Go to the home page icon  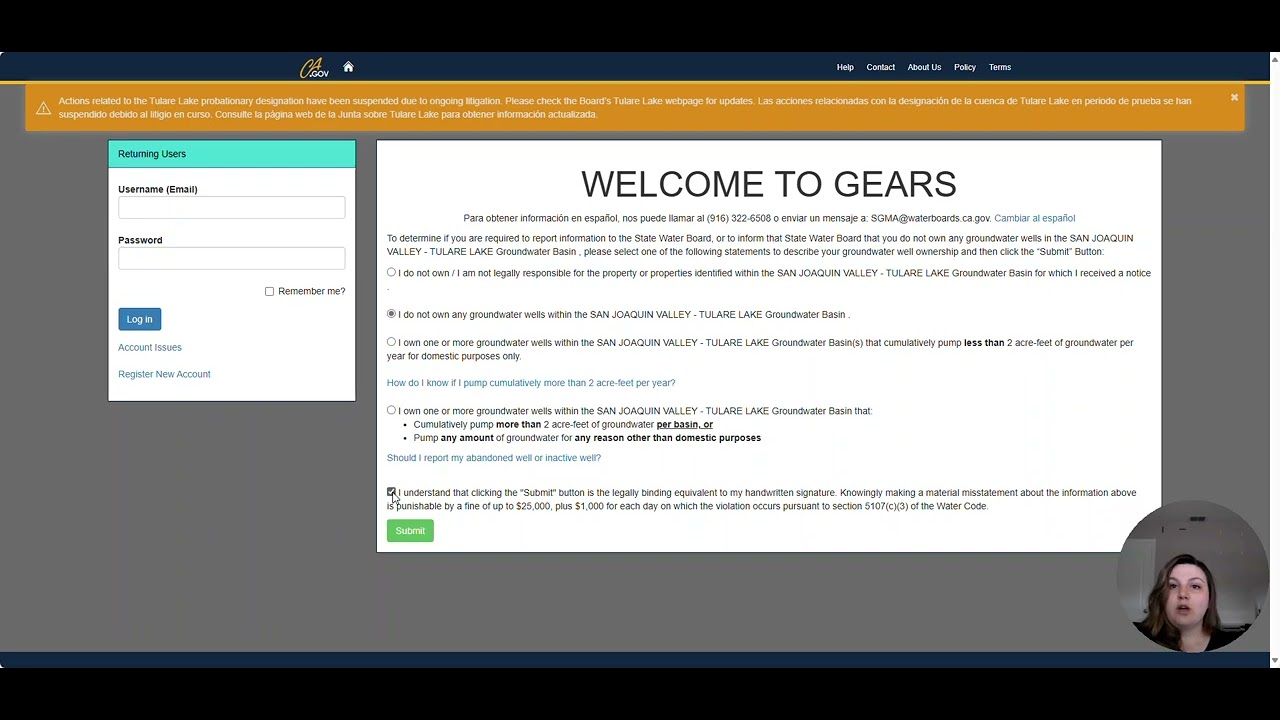tap(348, 67)
